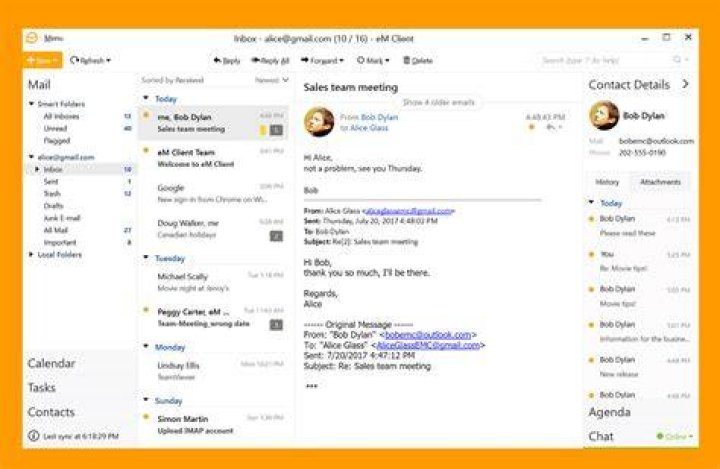Image resolution: width=720 pixels, height=469 pixels.
Task: Click conversation count badge on Peggy Carter email
Action: (x=276, y=325)
